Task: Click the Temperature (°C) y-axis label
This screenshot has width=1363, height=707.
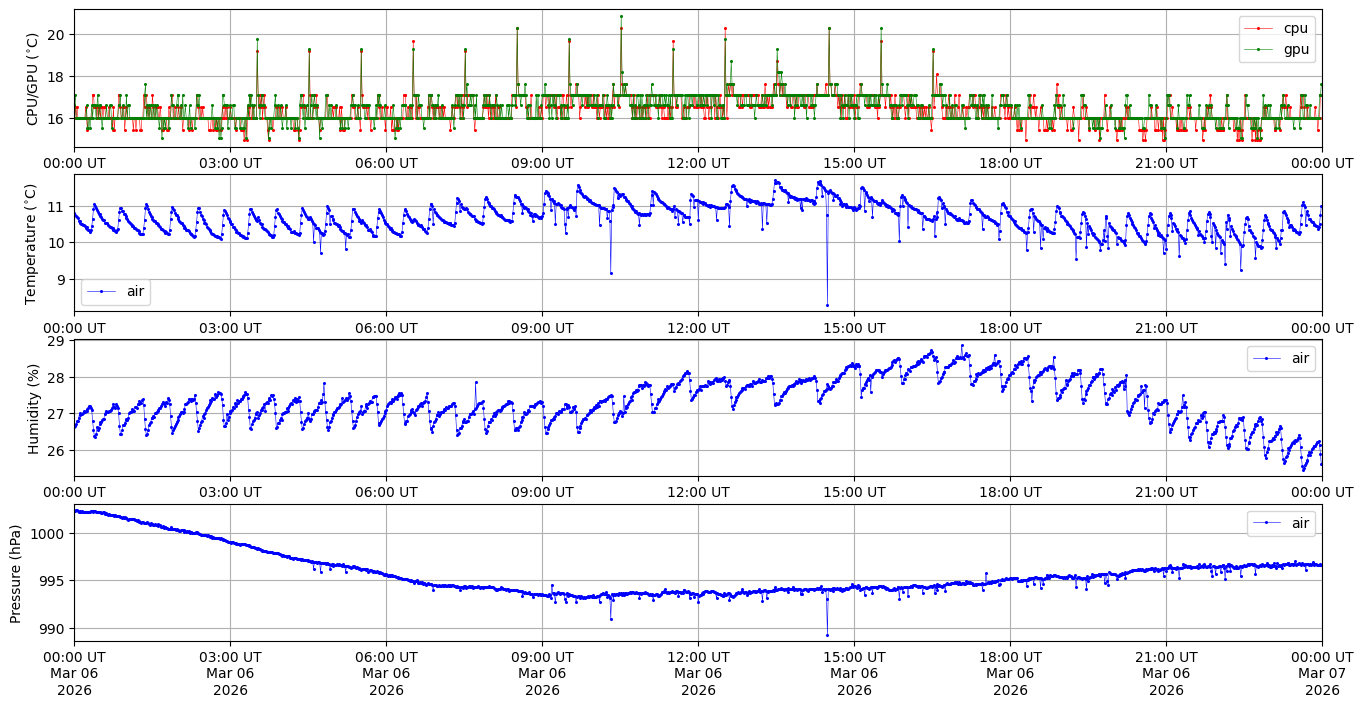Action: point(32,243)
